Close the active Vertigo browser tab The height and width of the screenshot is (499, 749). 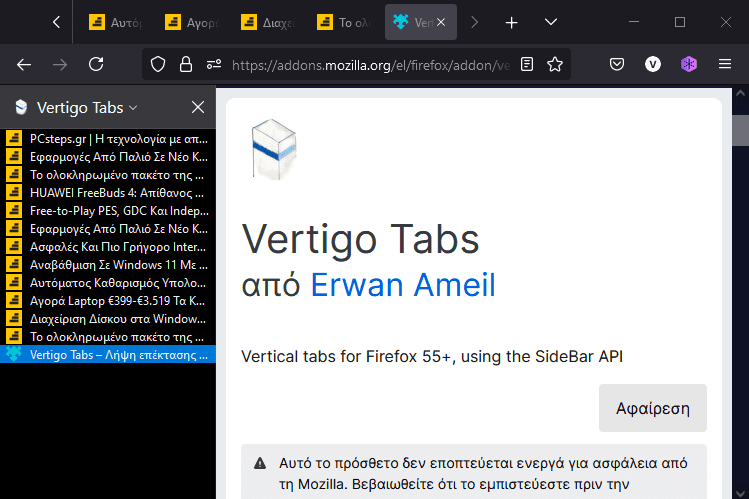(441, 22)
